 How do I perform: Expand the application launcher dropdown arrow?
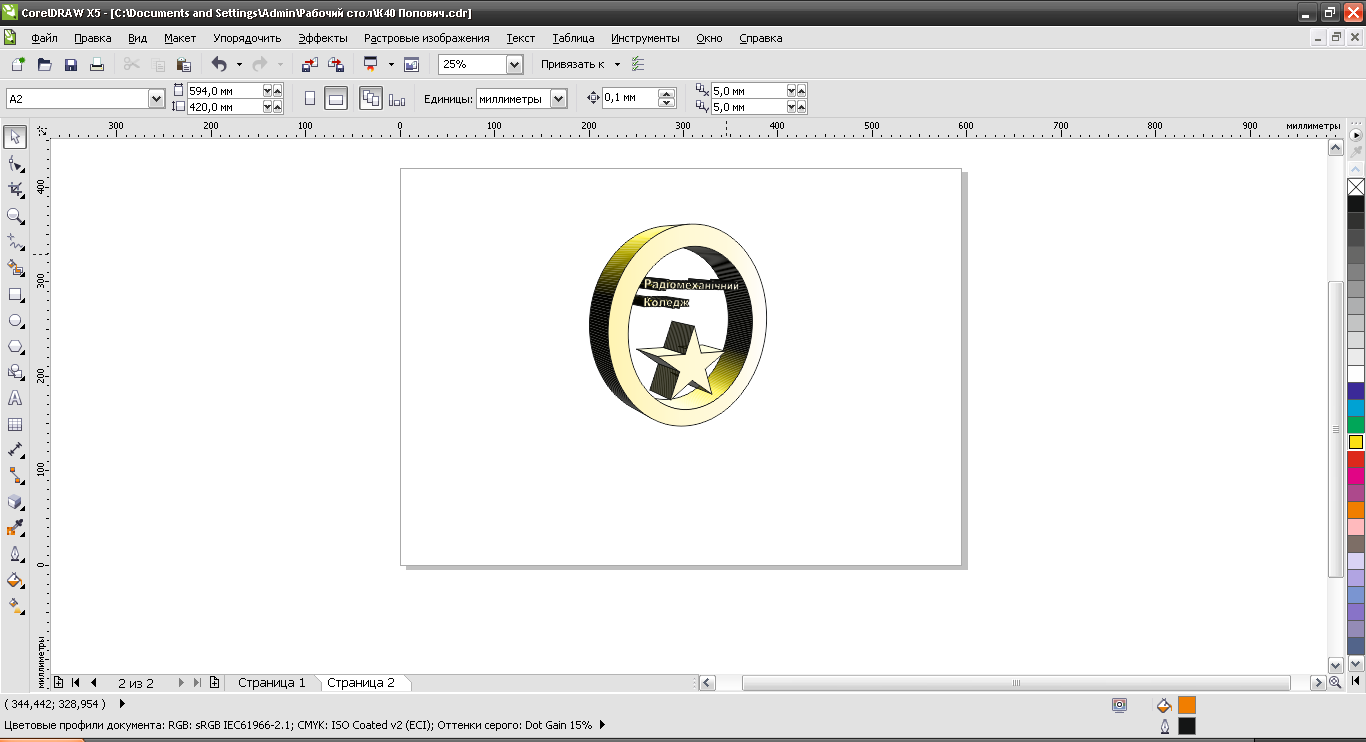click(x=391, y=64)
